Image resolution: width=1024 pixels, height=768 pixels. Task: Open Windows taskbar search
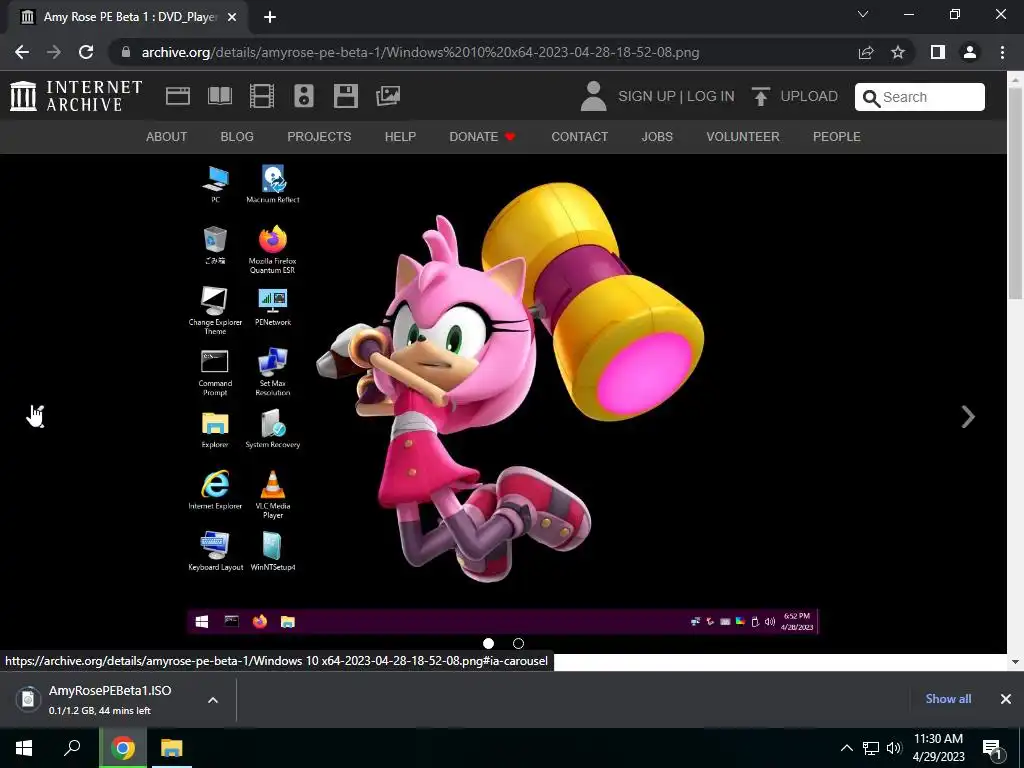72,748
